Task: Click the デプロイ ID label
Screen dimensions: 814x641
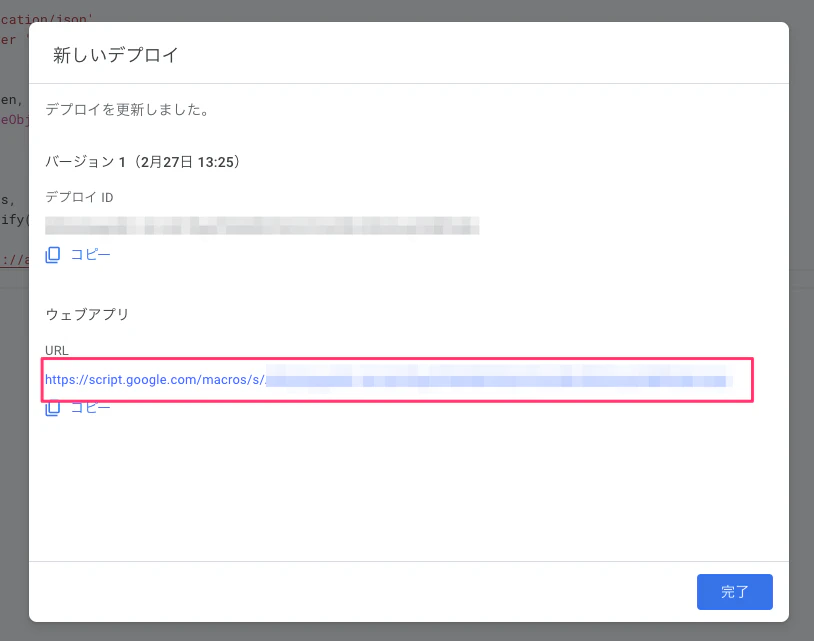Action: (x=79, y=197)
